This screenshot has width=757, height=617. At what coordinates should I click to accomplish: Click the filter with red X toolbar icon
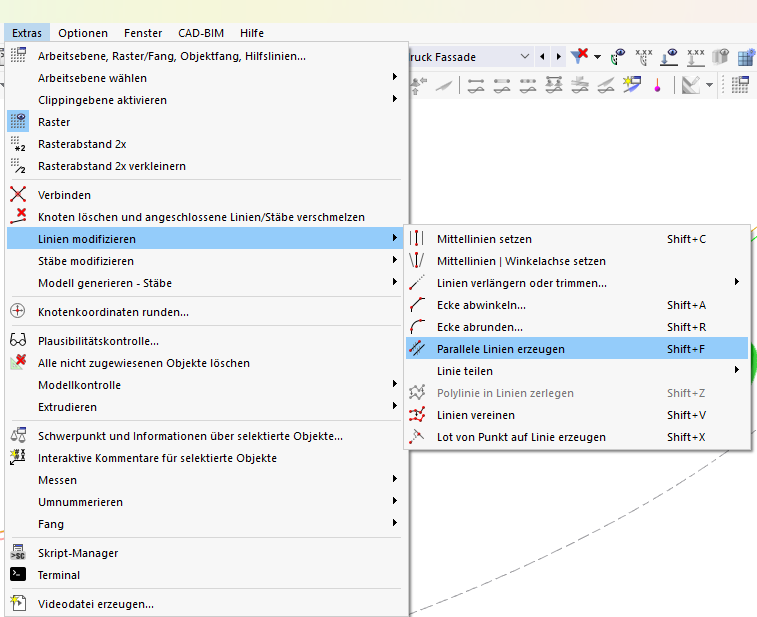pyautogui.click(x=579, y=56)
